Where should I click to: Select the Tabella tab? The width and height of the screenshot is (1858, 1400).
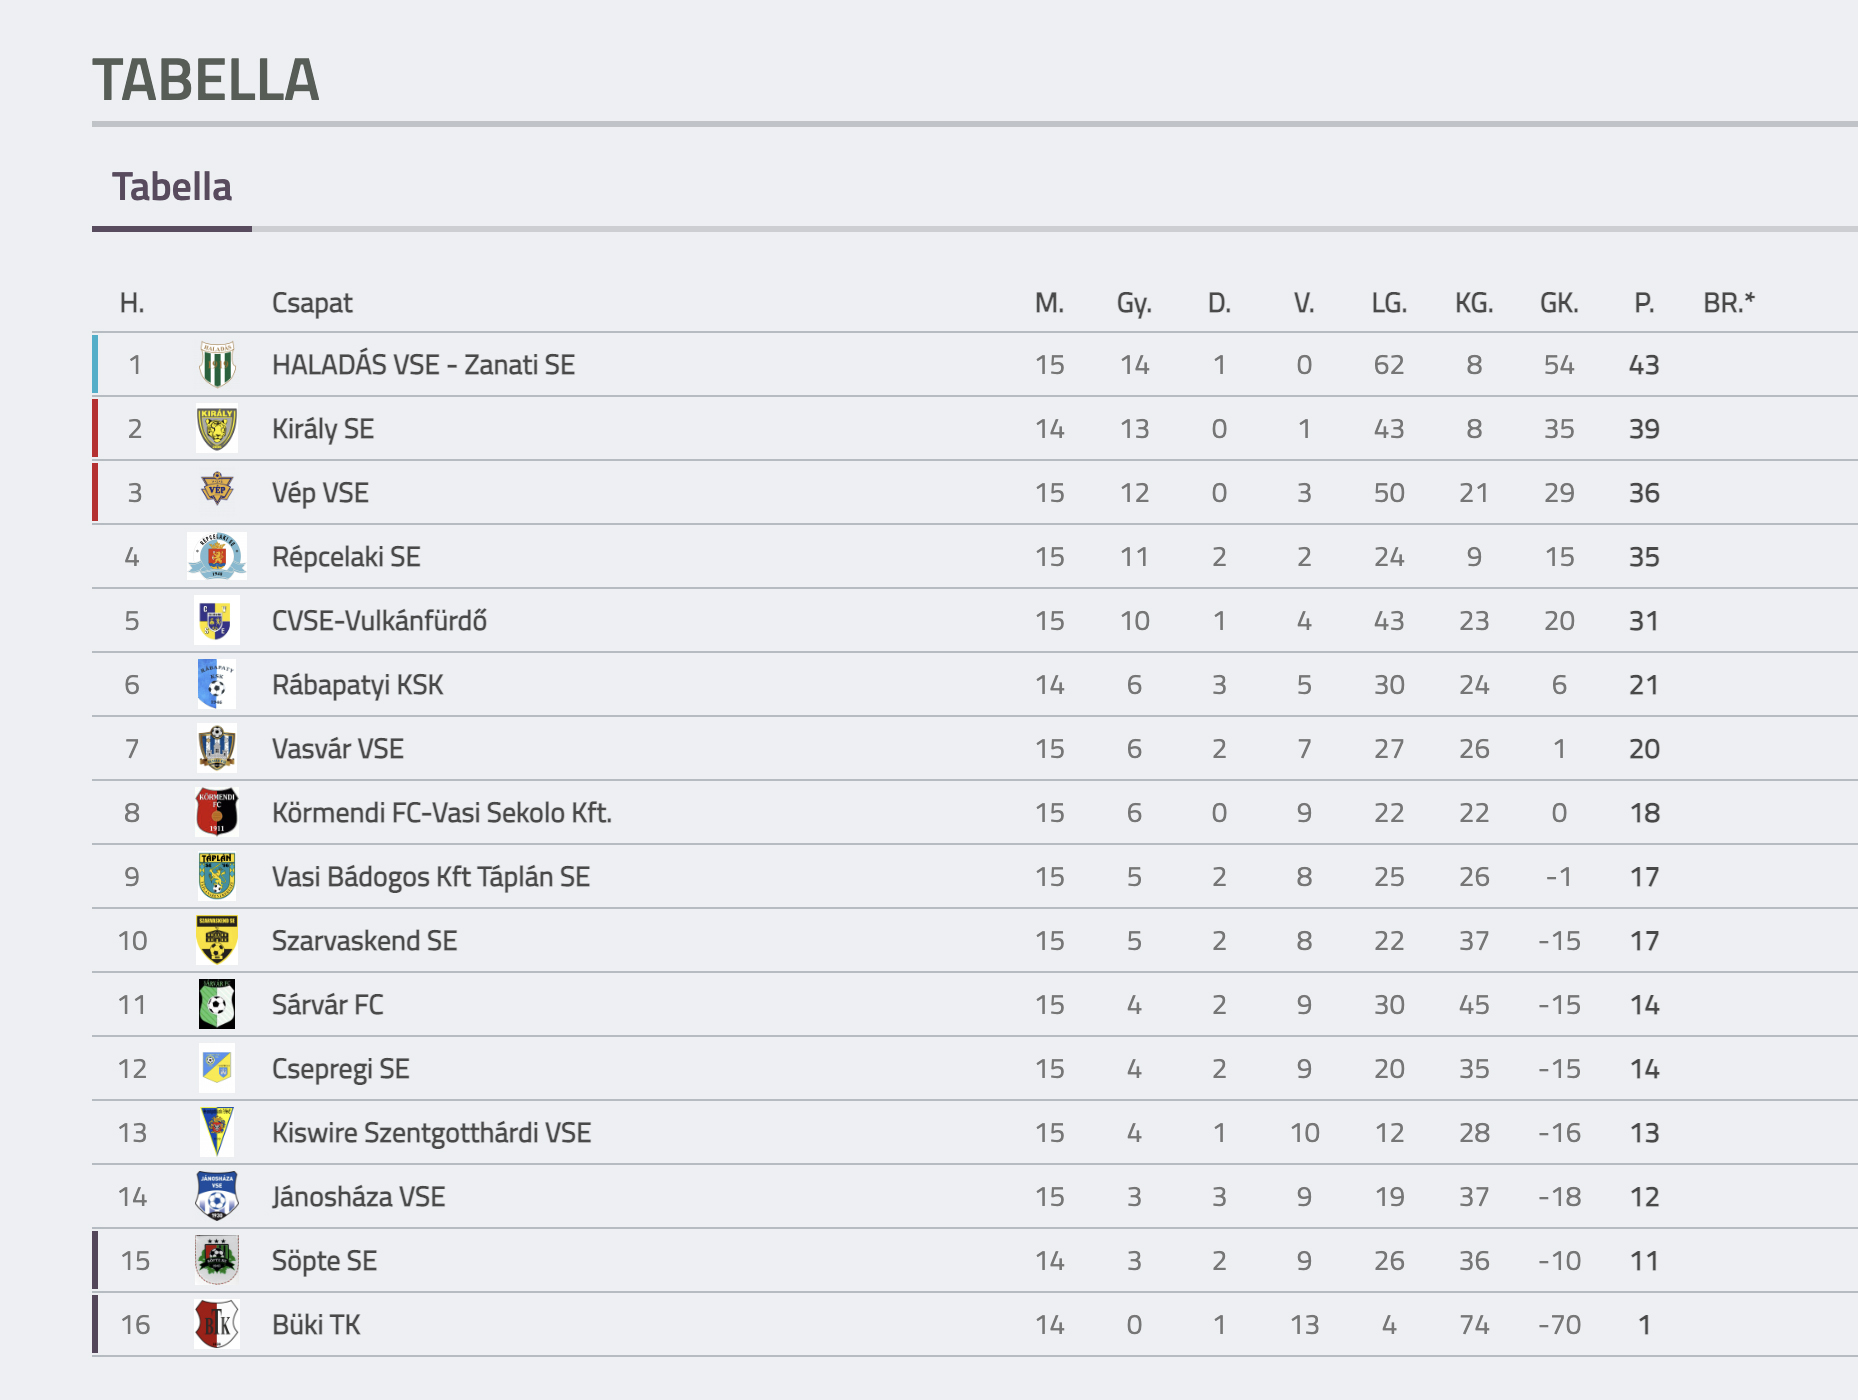(172, 187)
